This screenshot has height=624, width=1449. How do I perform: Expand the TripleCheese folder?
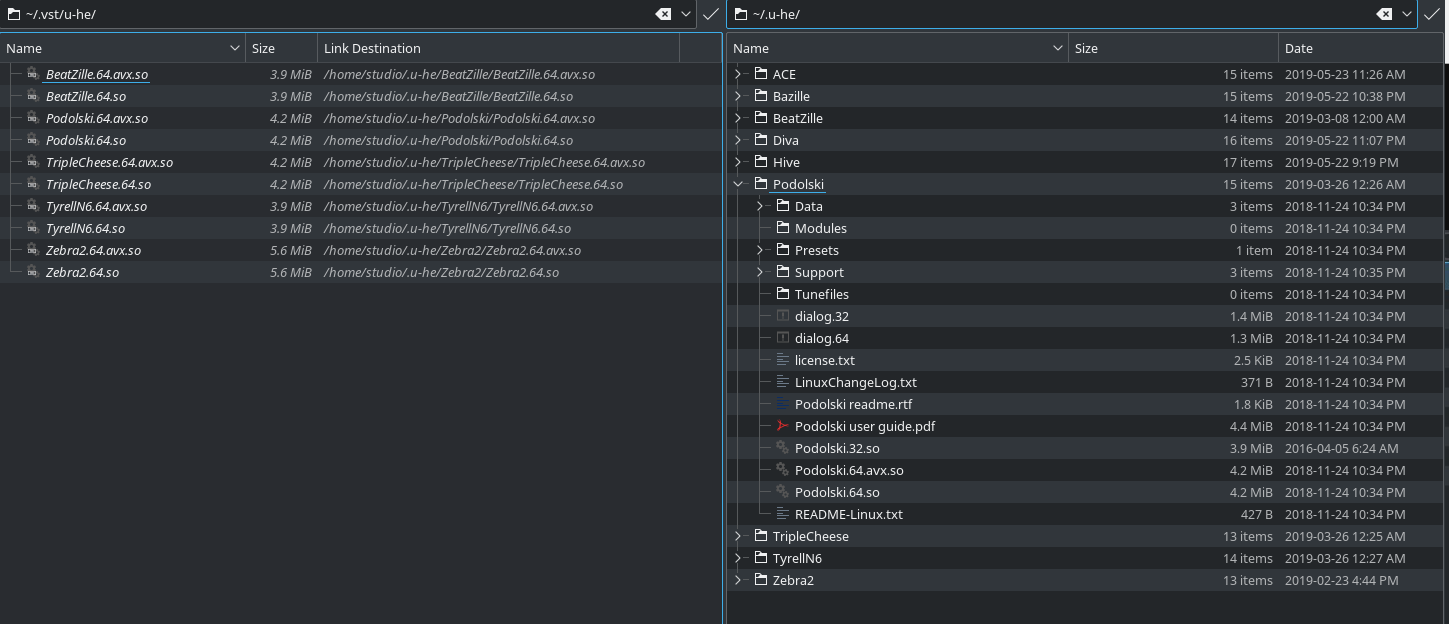coord(738,536)
